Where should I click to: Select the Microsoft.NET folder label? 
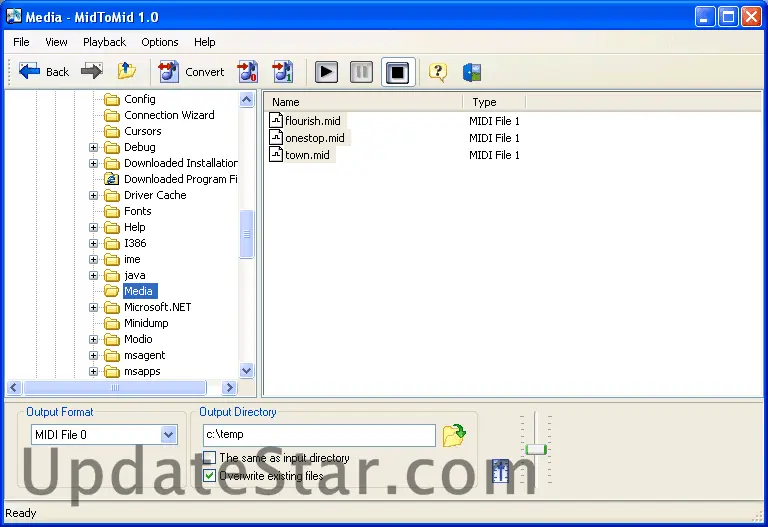(157, 307)
